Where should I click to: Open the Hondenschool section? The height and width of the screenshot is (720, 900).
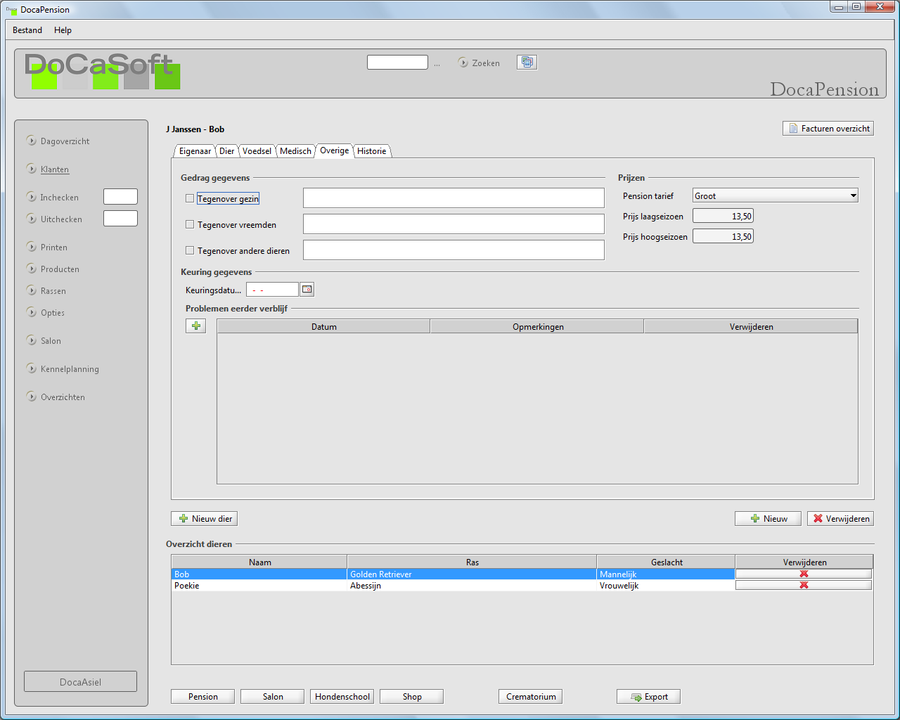click(342, 696)
